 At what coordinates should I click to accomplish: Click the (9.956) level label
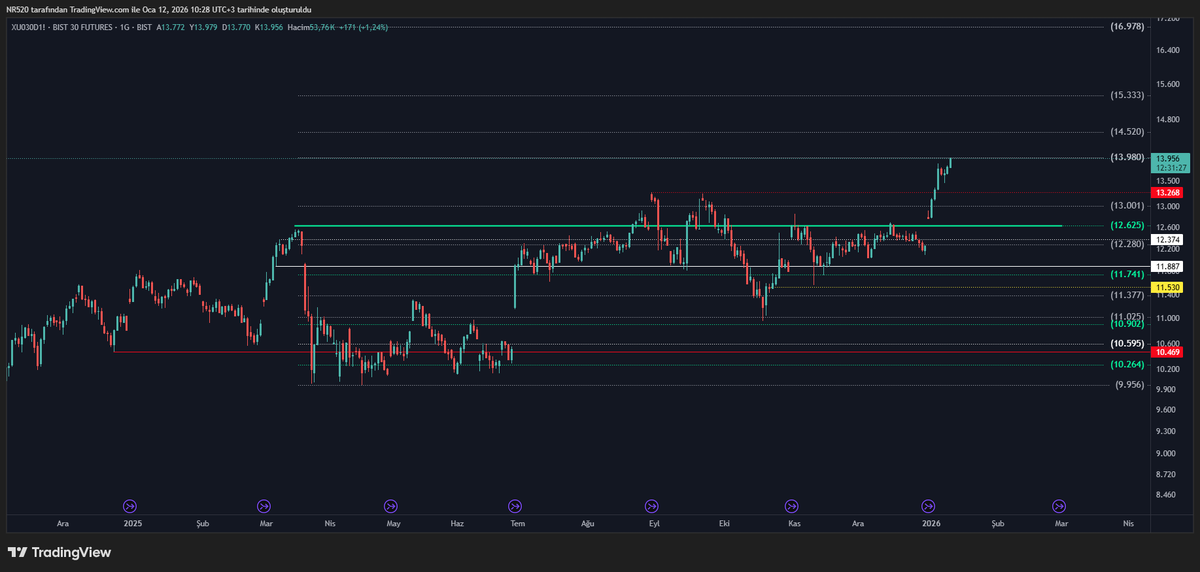(1129, 385)
